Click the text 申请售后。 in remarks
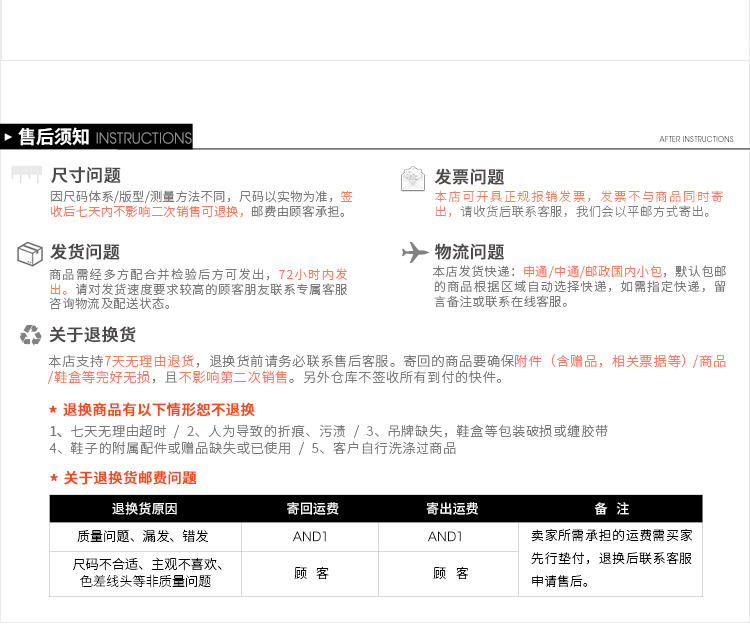This screenshot has height=628, width=750. [x=560, y=582]
